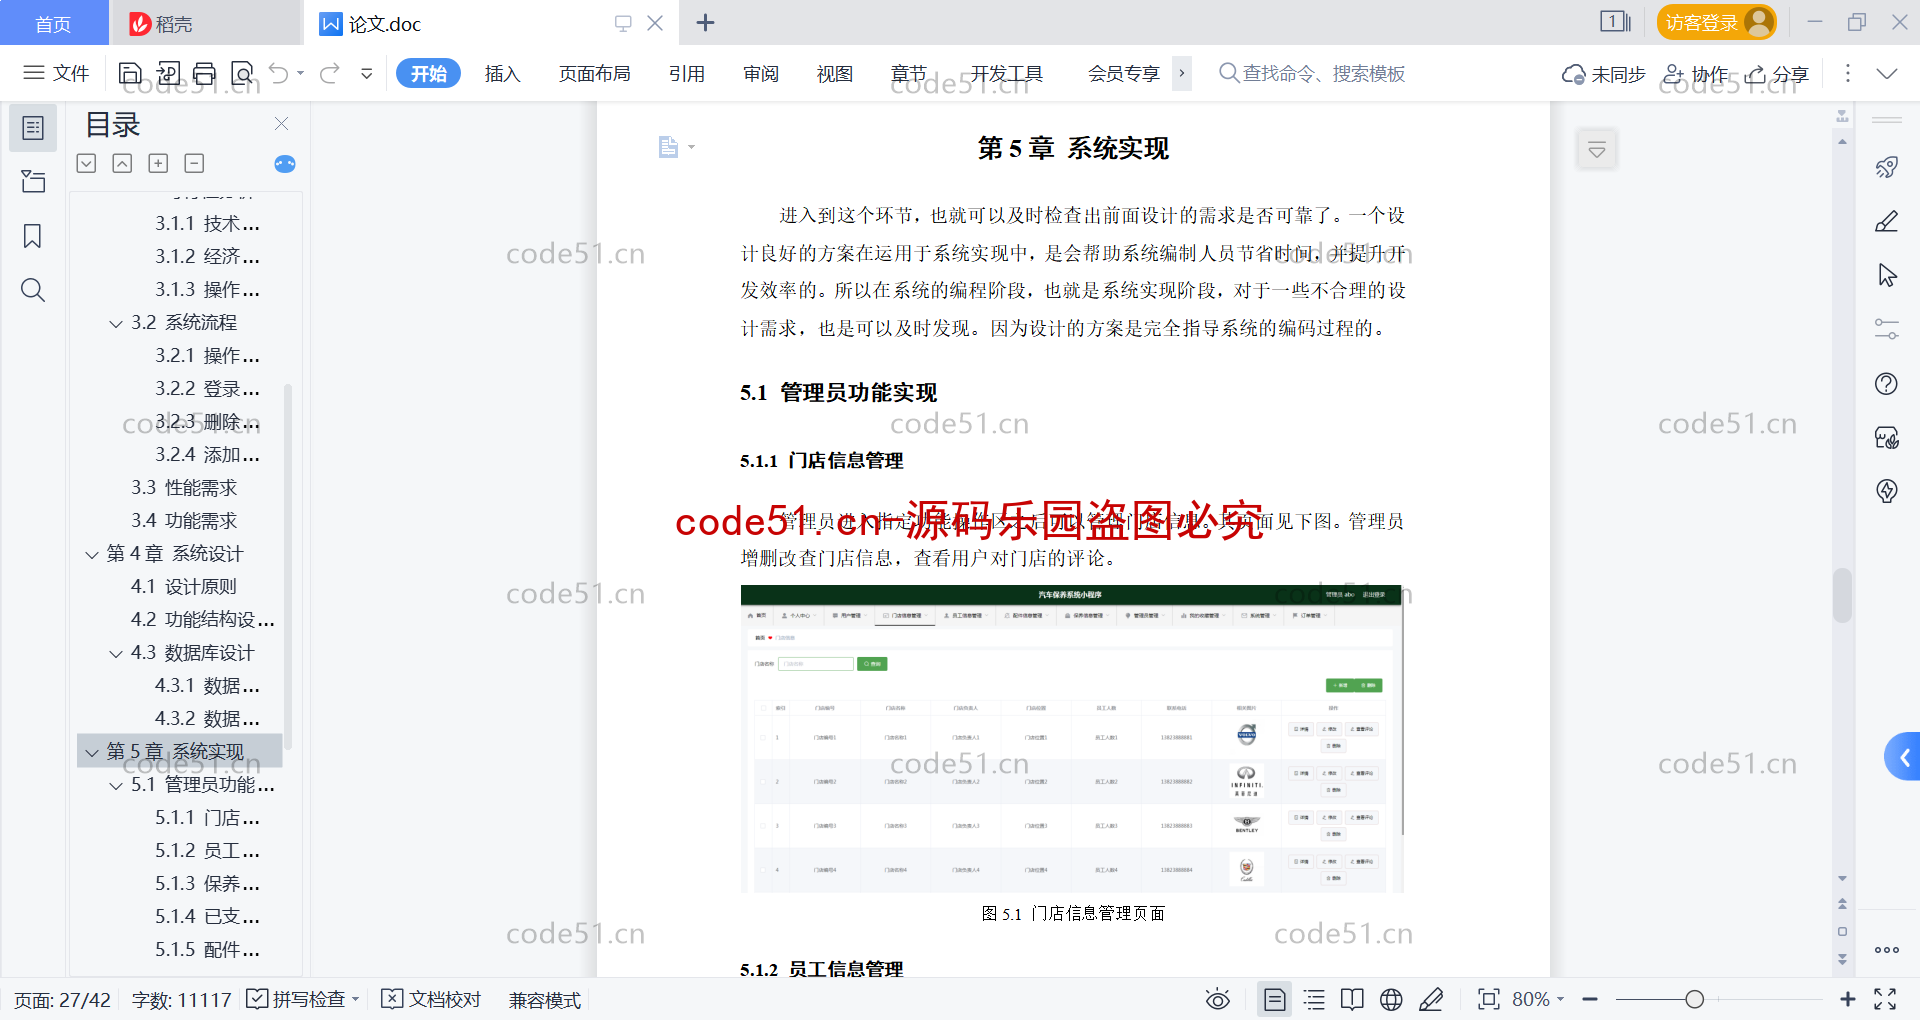Switch to web layout globe icon
This screenshot has width=1920, height=1020.
(1391, 999)
